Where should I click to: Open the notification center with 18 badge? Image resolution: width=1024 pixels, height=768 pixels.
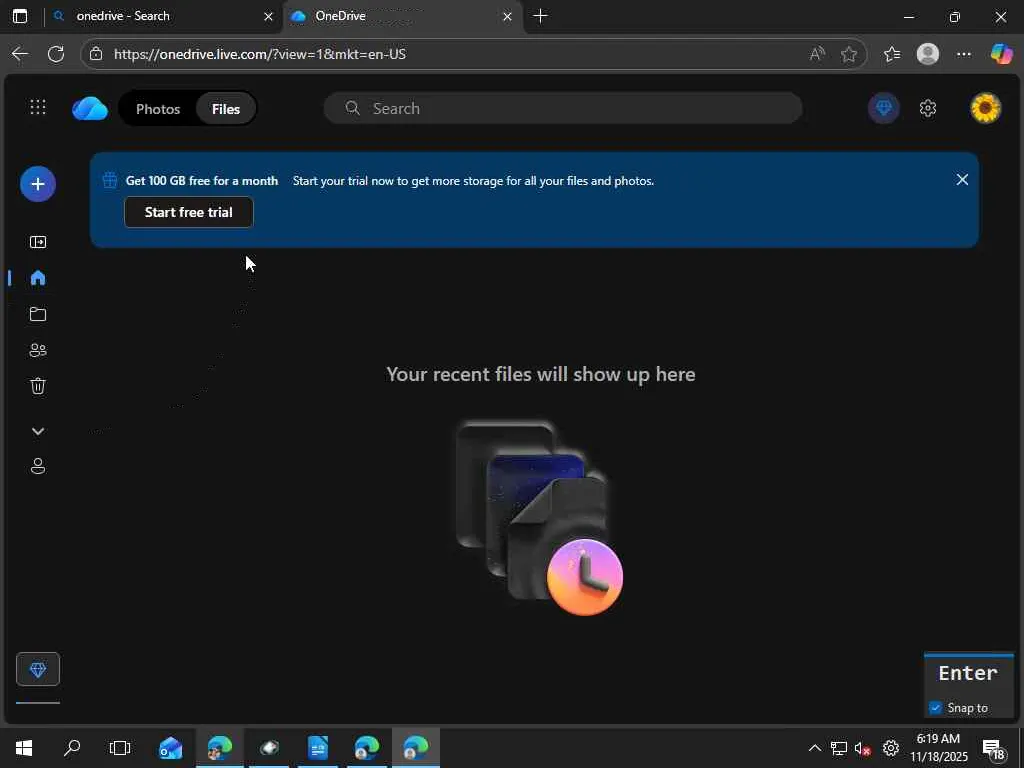point(995,749)
